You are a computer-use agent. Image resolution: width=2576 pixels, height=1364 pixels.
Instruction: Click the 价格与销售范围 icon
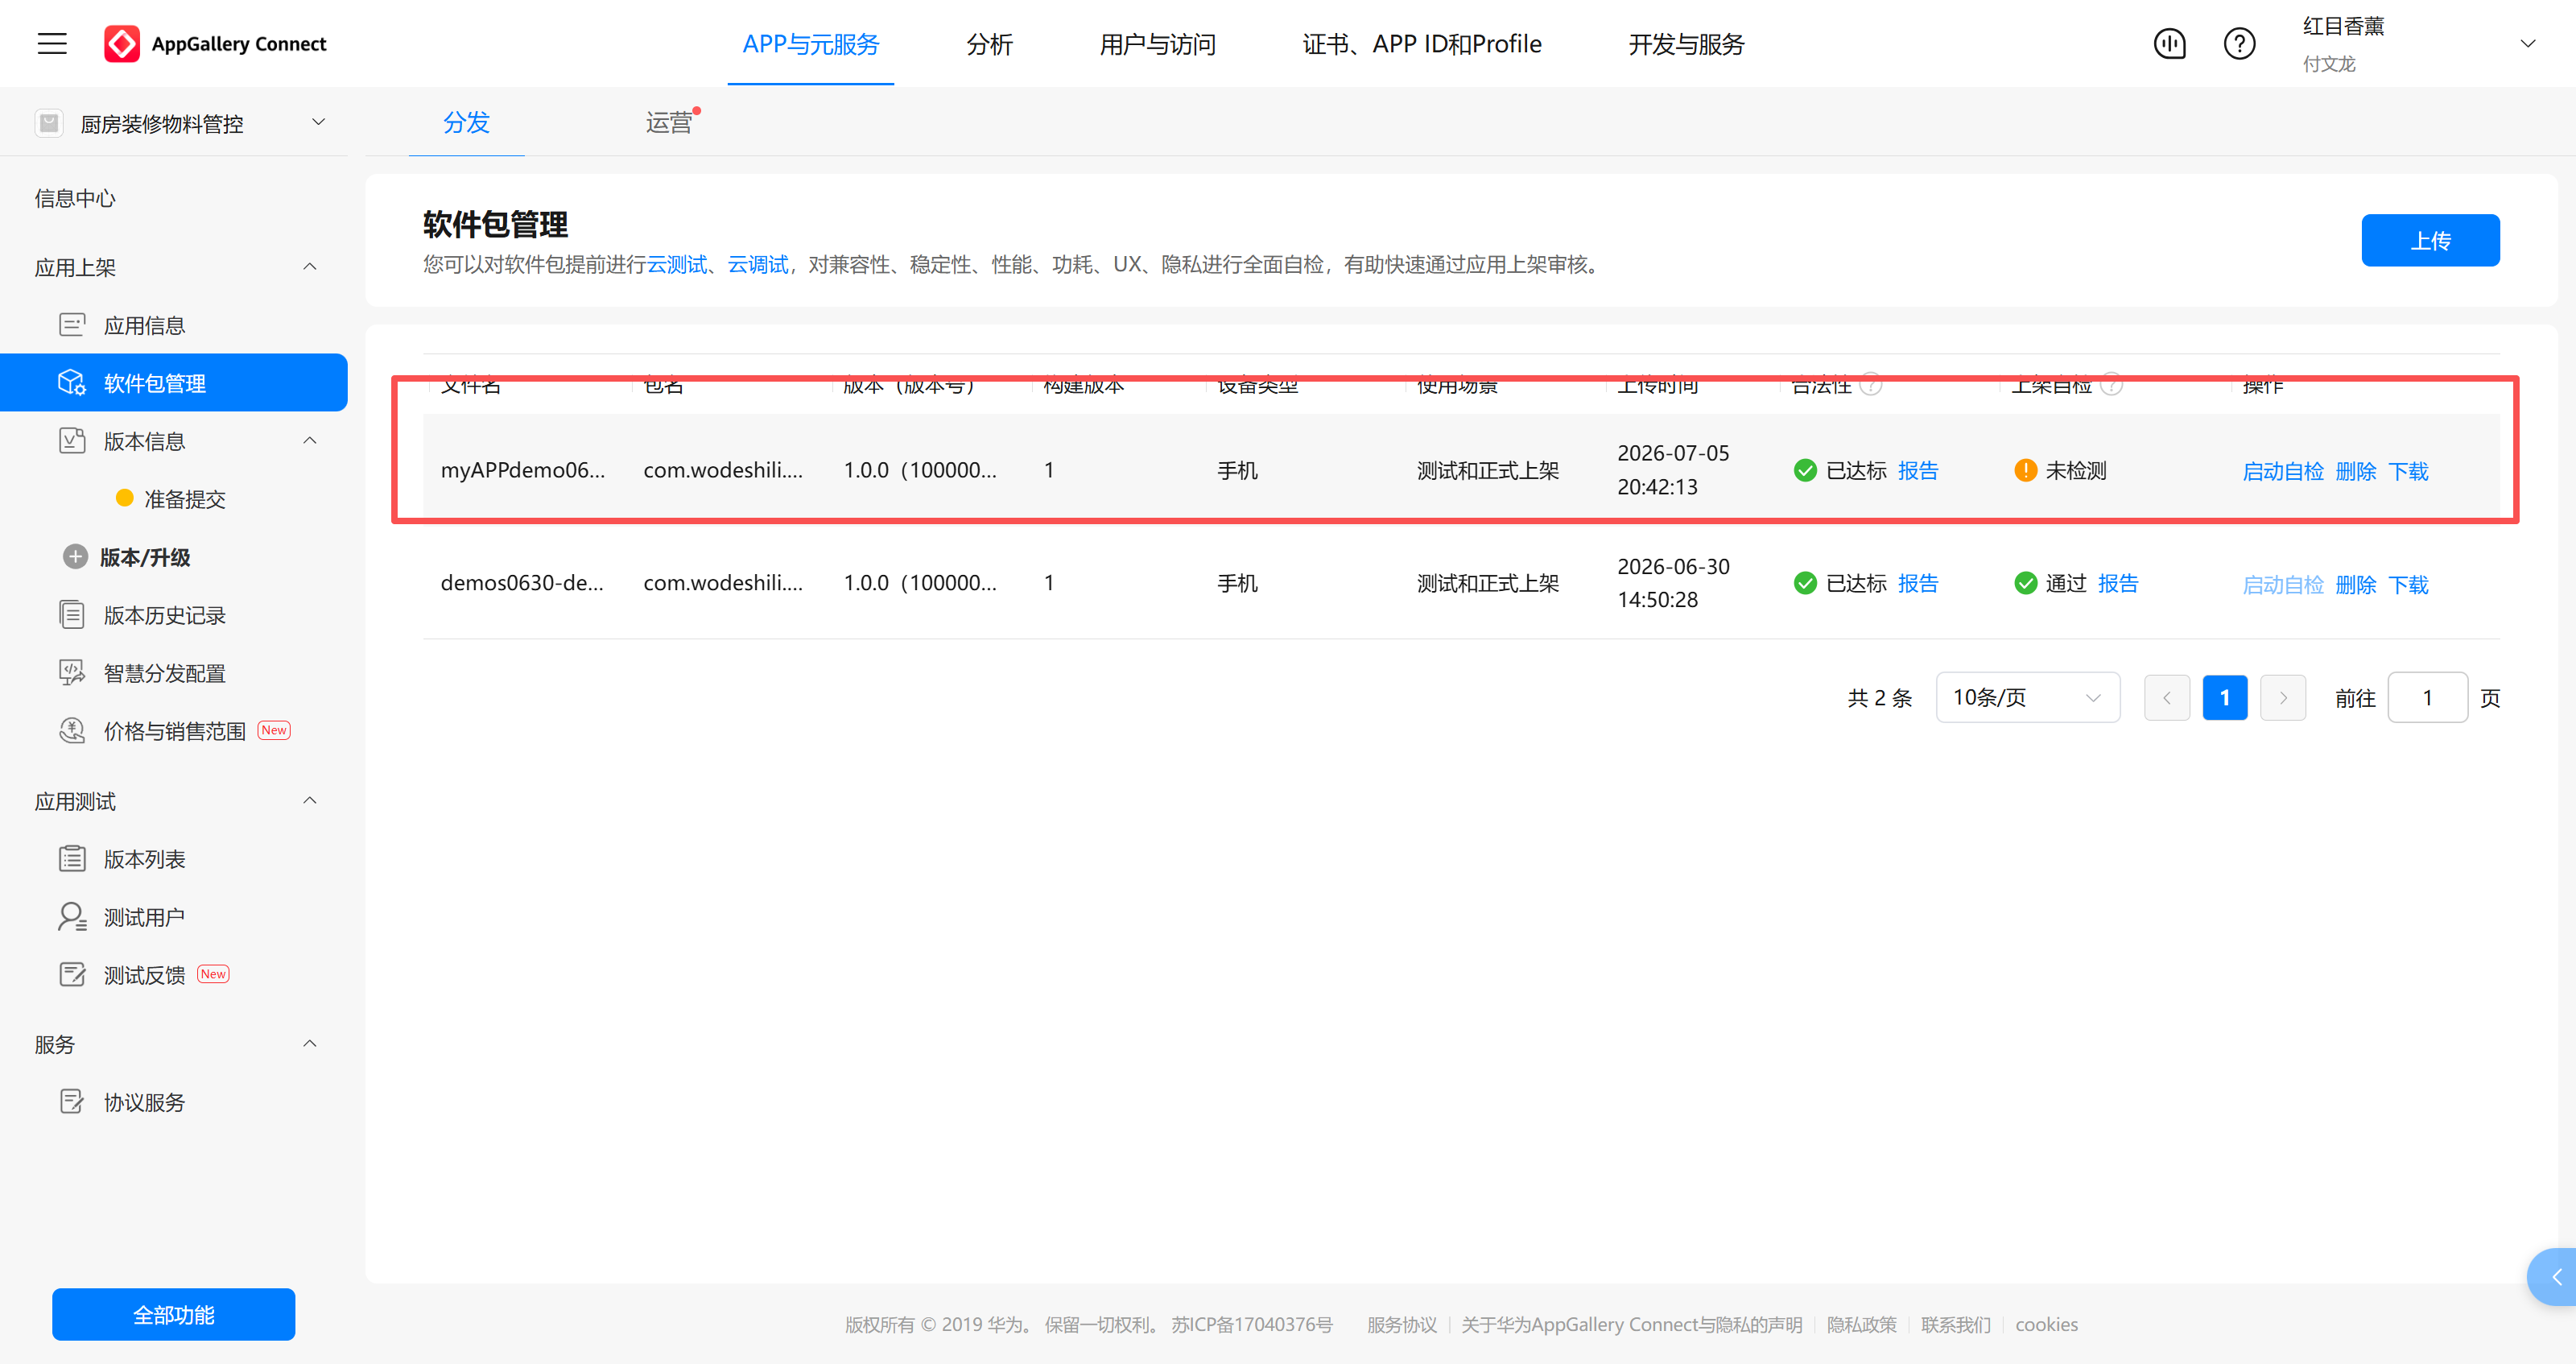pyautogui.click(x=72, y=731)
